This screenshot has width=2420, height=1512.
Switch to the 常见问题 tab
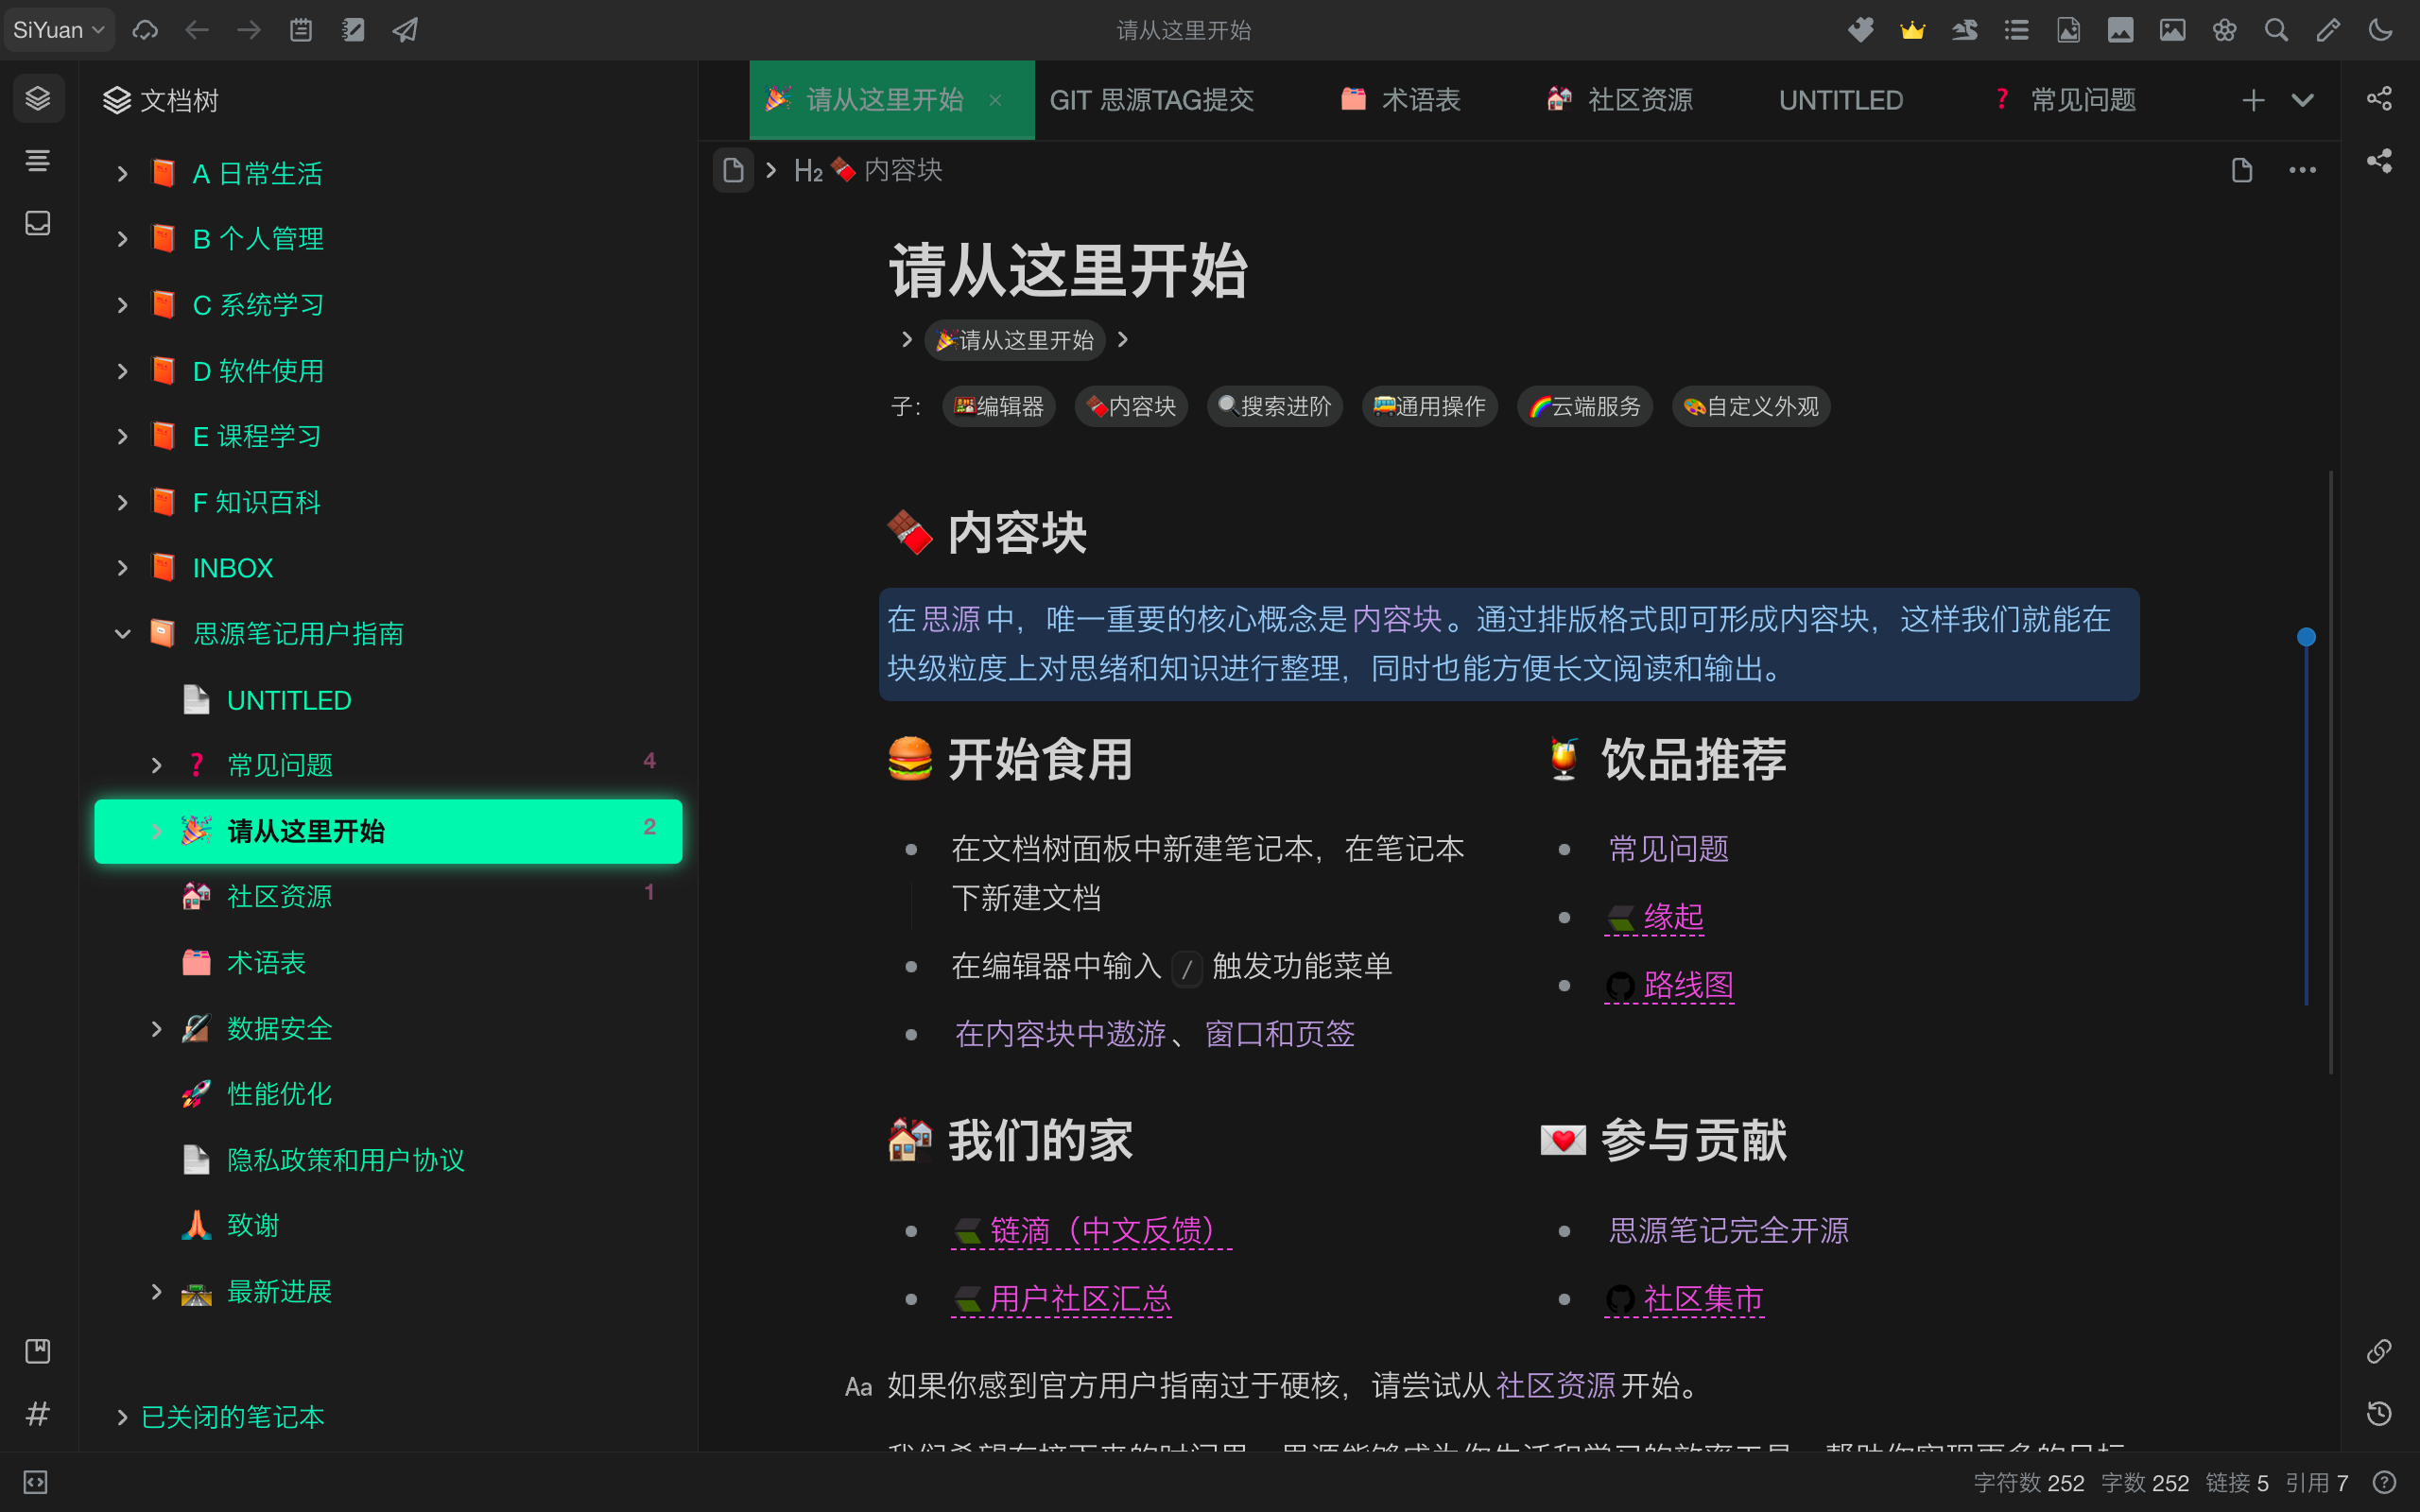(2082, 100)
